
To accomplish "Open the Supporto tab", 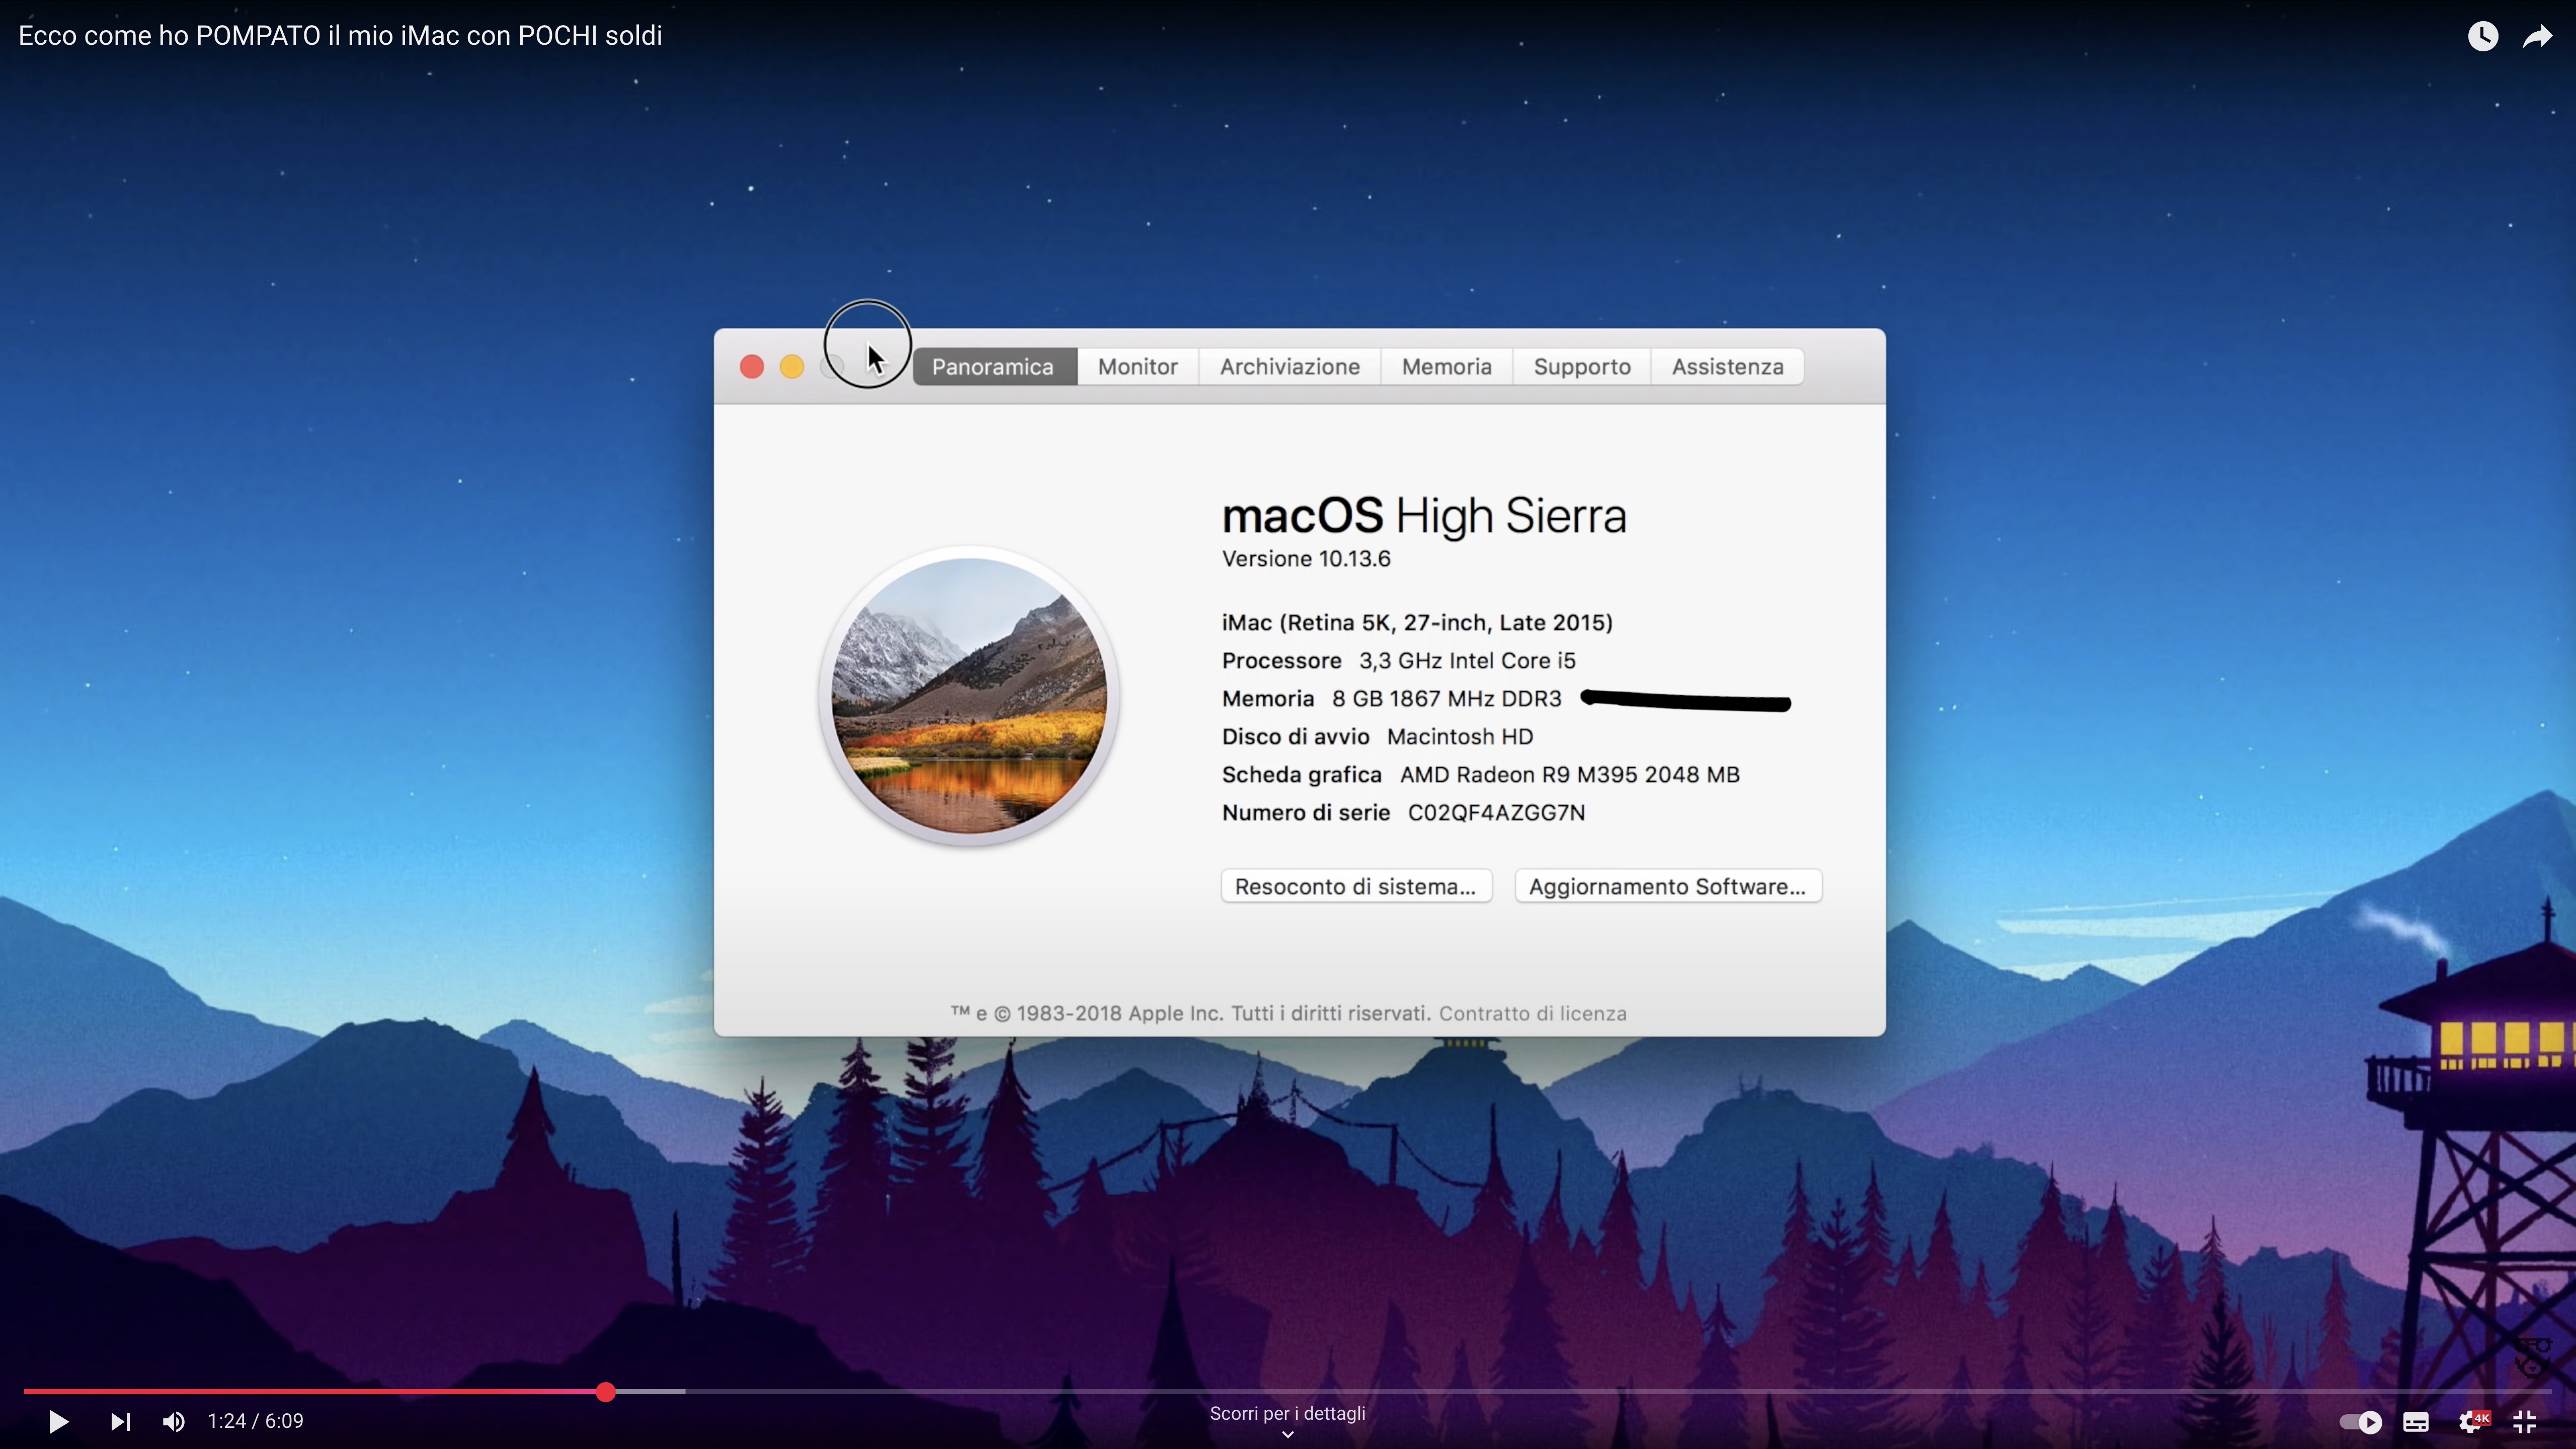I will (1582, 367).
